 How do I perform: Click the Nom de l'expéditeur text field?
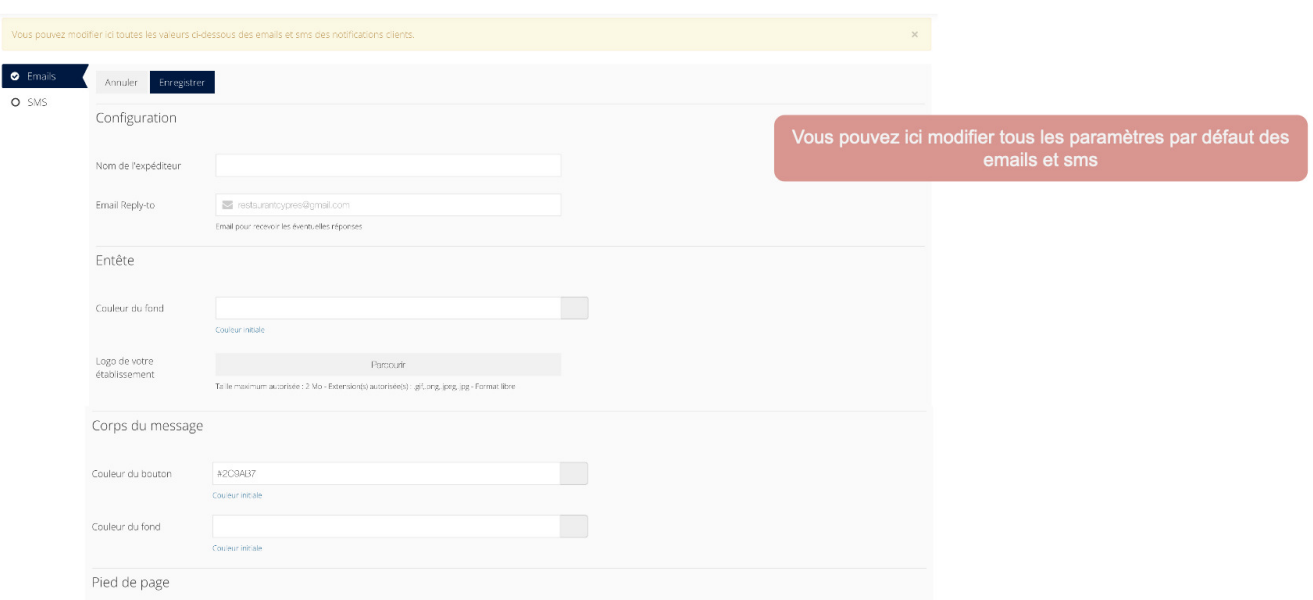click(x=388, y=165)
